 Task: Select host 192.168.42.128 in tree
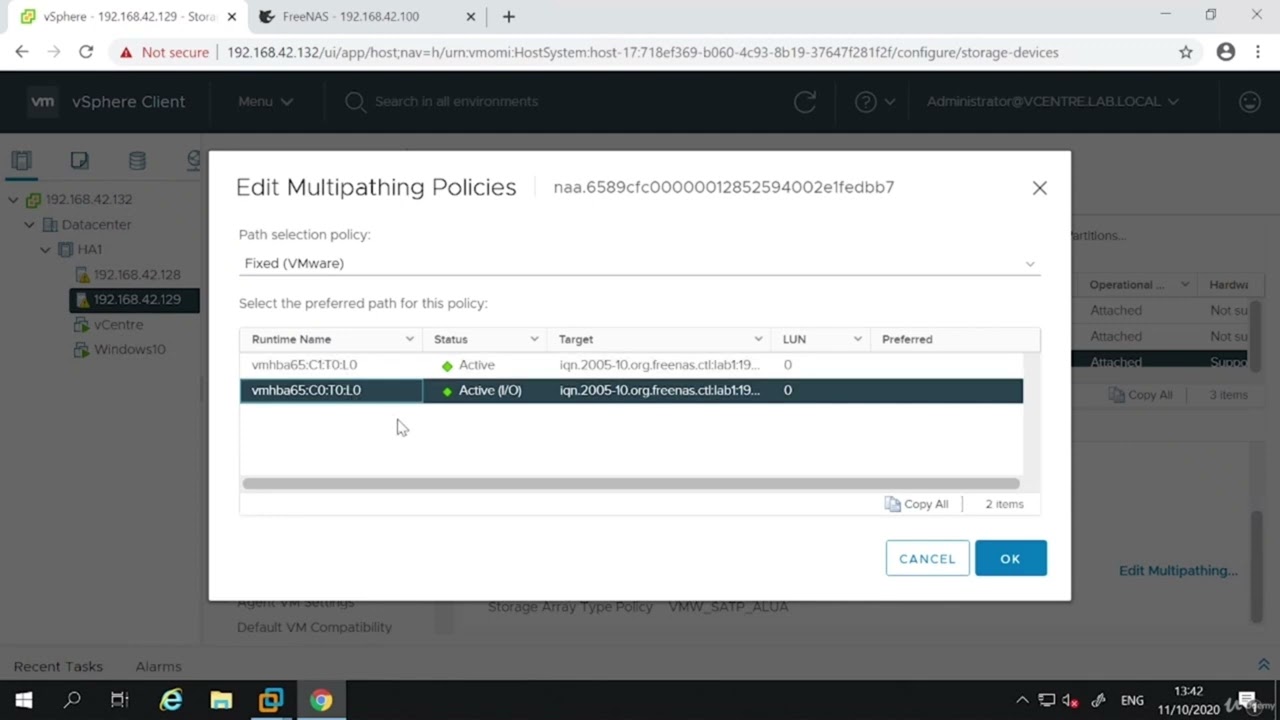136,275
